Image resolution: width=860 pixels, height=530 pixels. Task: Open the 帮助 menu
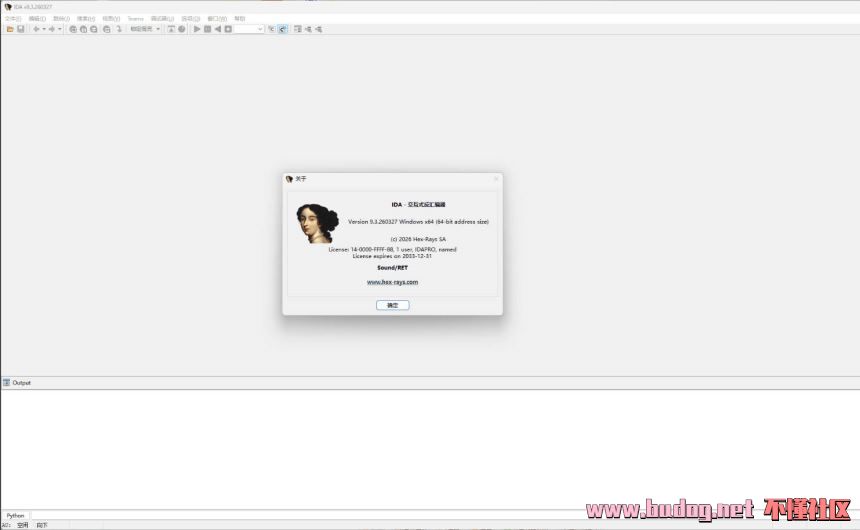click(240, 19)
